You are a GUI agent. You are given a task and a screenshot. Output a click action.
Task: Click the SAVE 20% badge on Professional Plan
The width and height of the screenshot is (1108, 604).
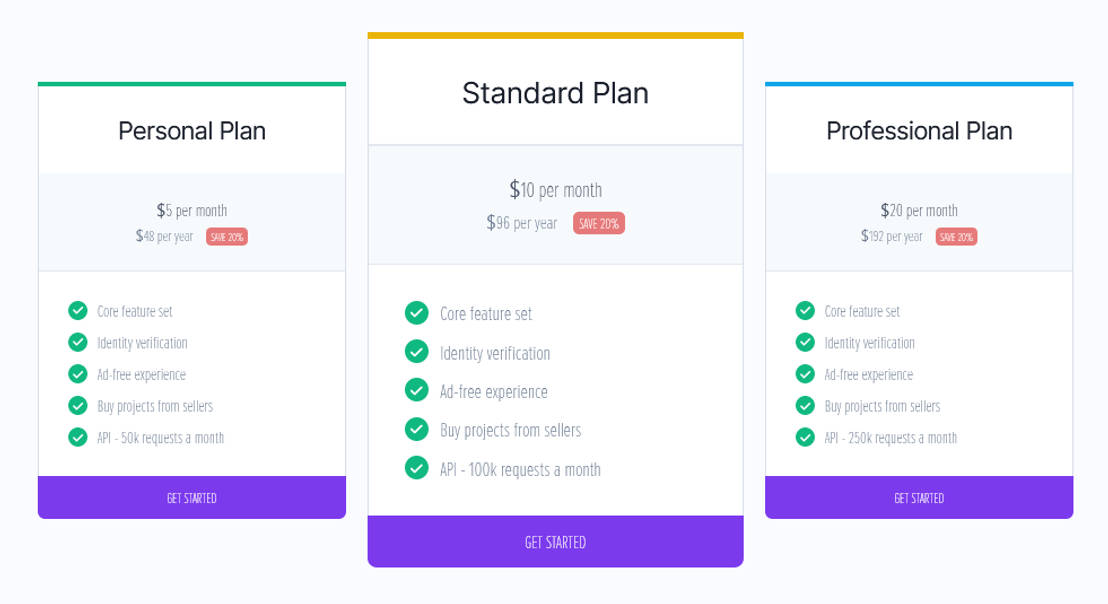[x=955, y=236]
